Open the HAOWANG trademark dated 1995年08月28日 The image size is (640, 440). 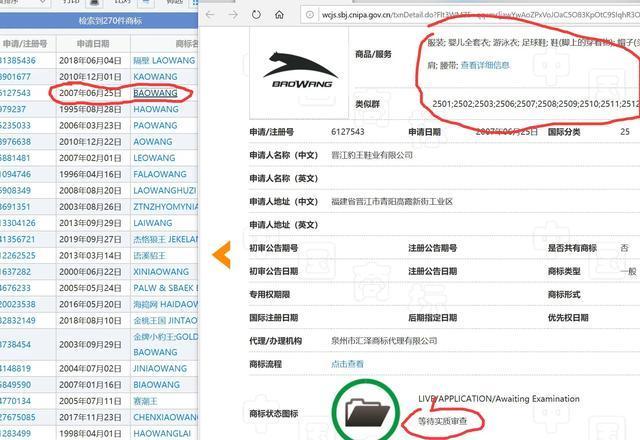[156, 109]
